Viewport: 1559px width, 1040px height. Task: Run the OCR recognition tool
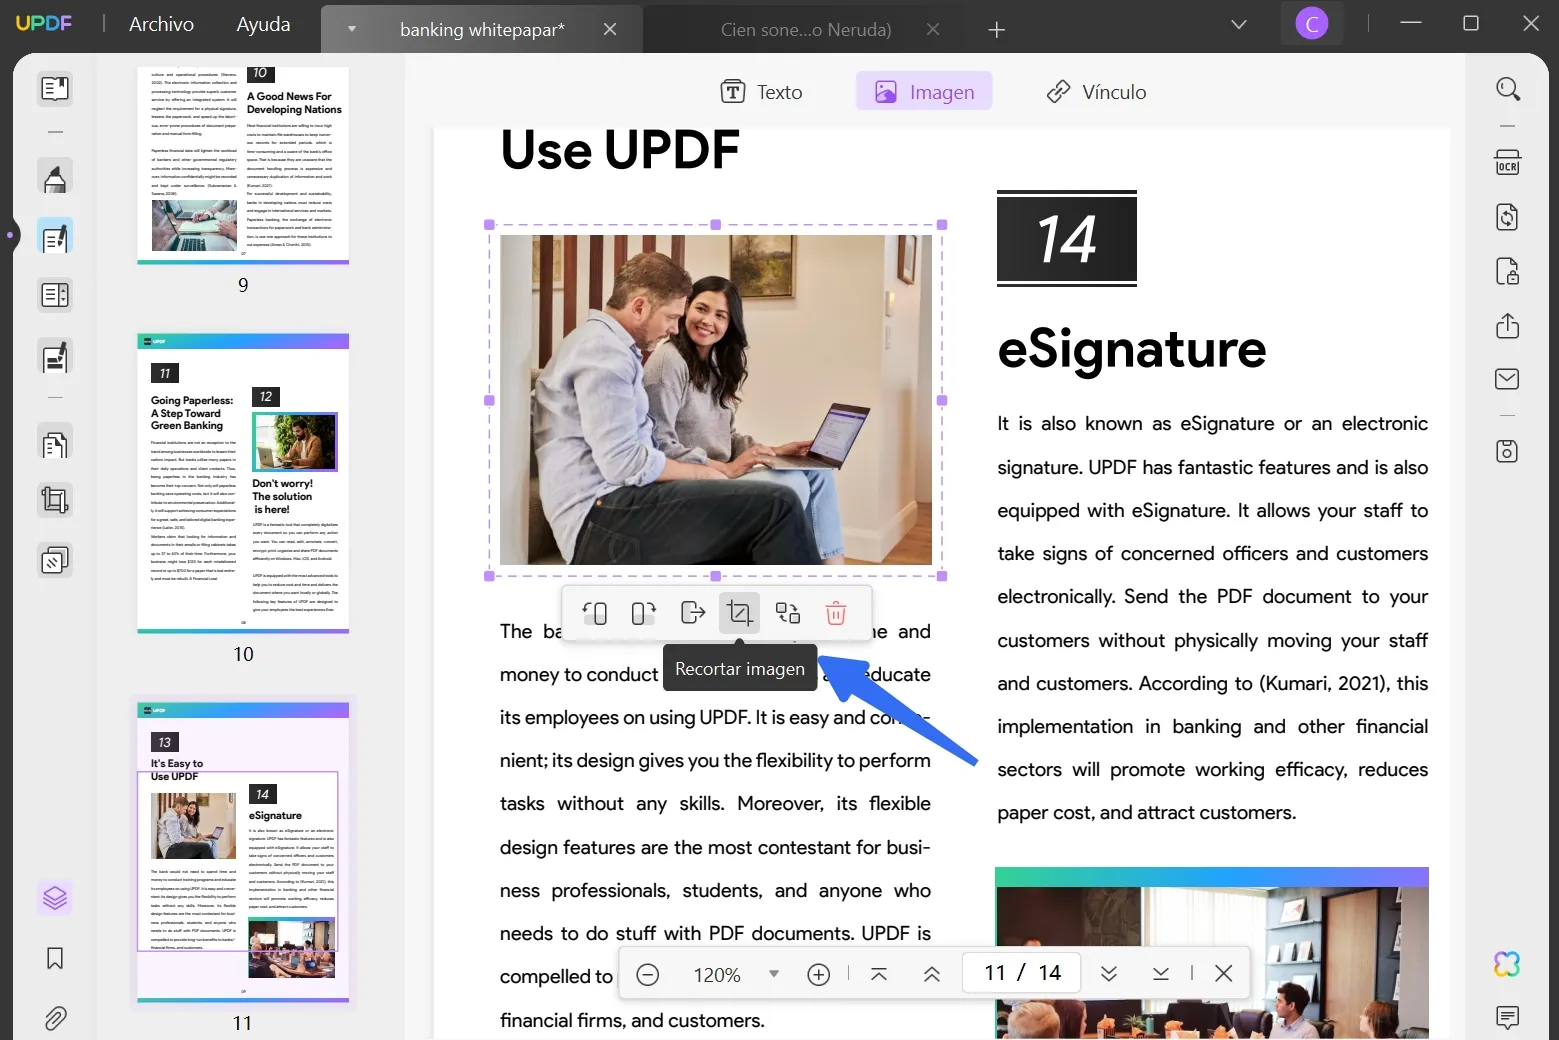1507,162
